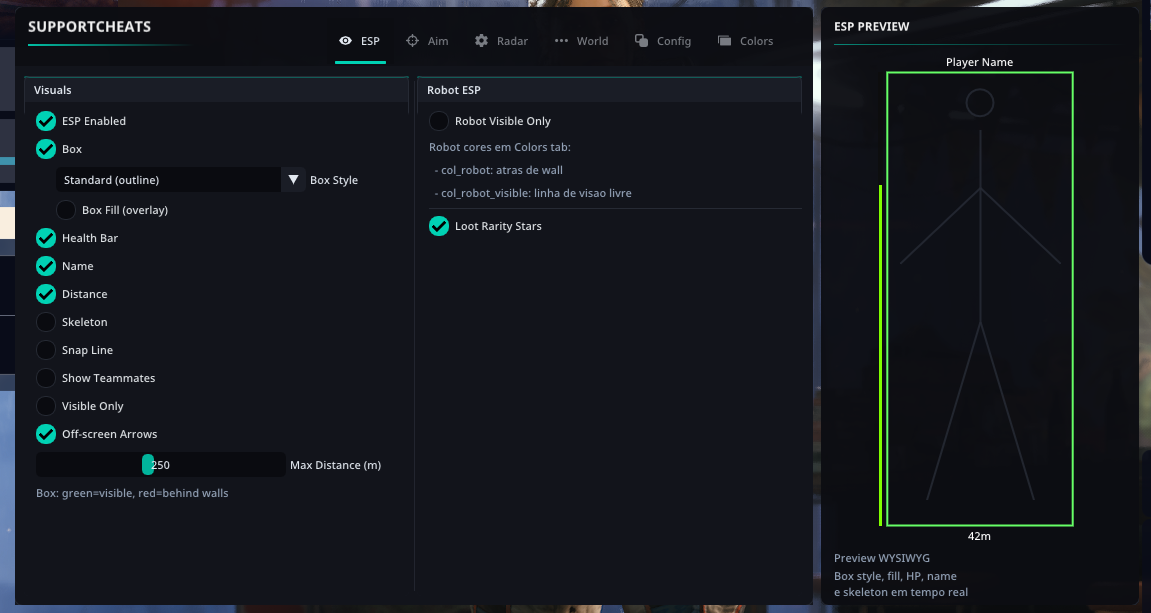Click the green health bar in preview
1151x613 pixels.
(x=880, y=355)
